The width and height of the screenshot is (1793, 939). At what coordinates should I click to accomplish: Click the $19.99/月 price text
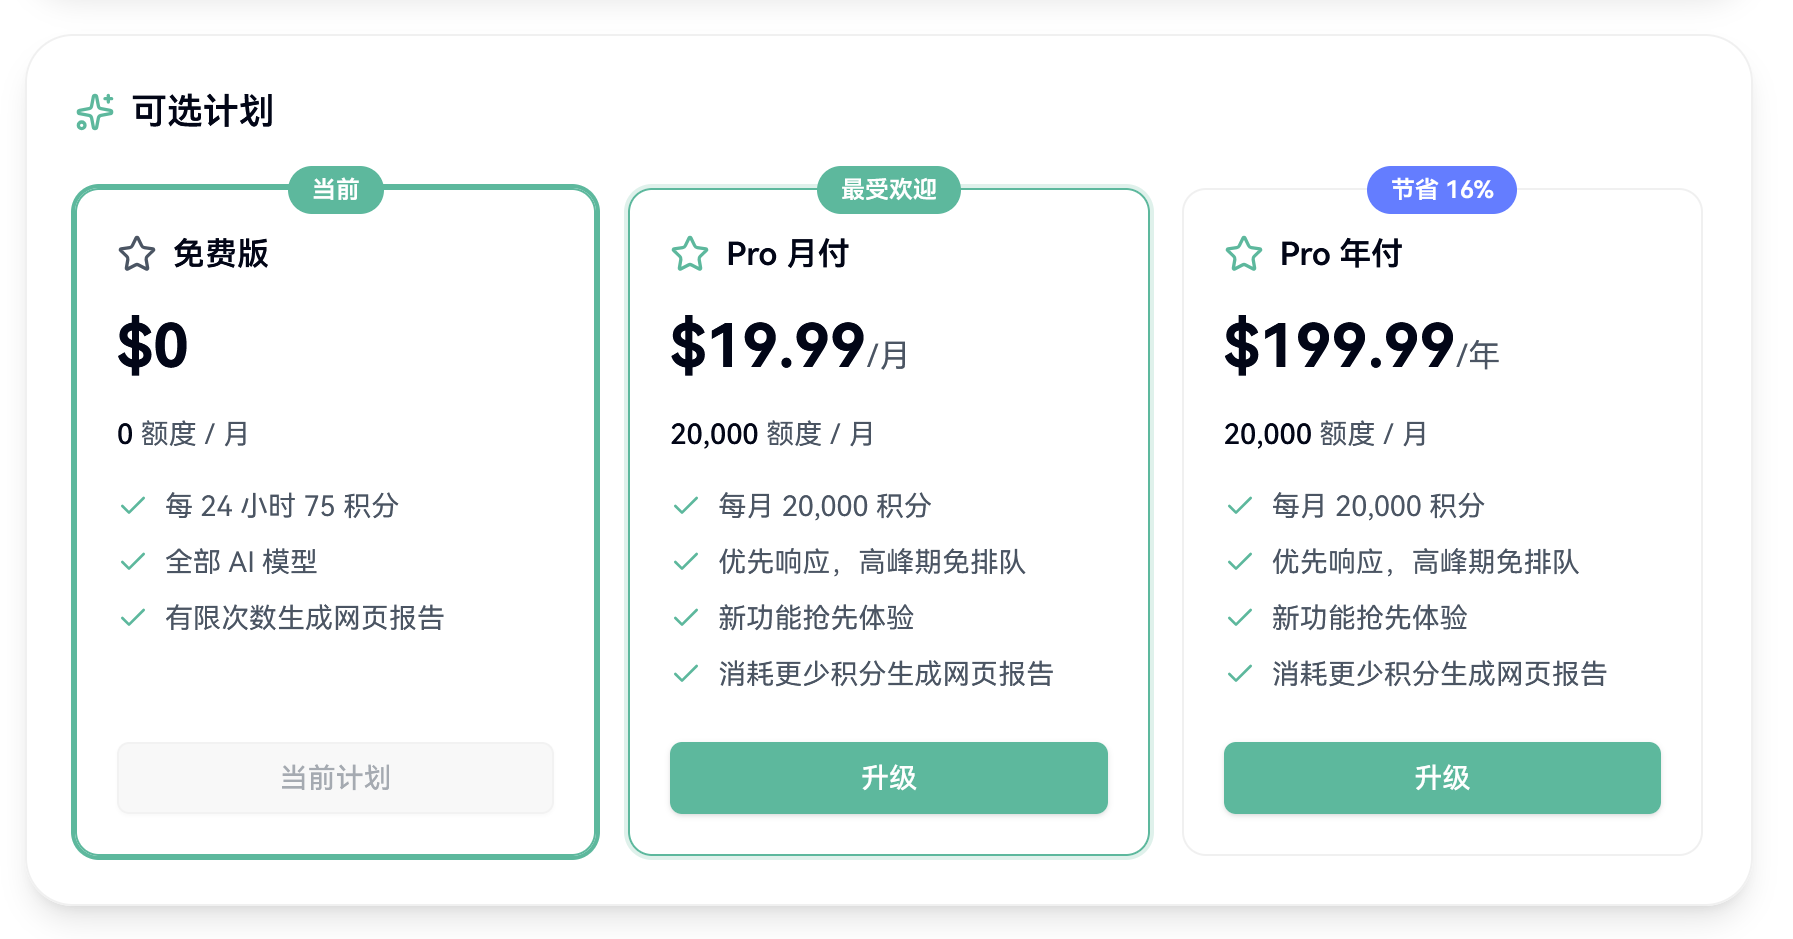click(x=788, y=346)
